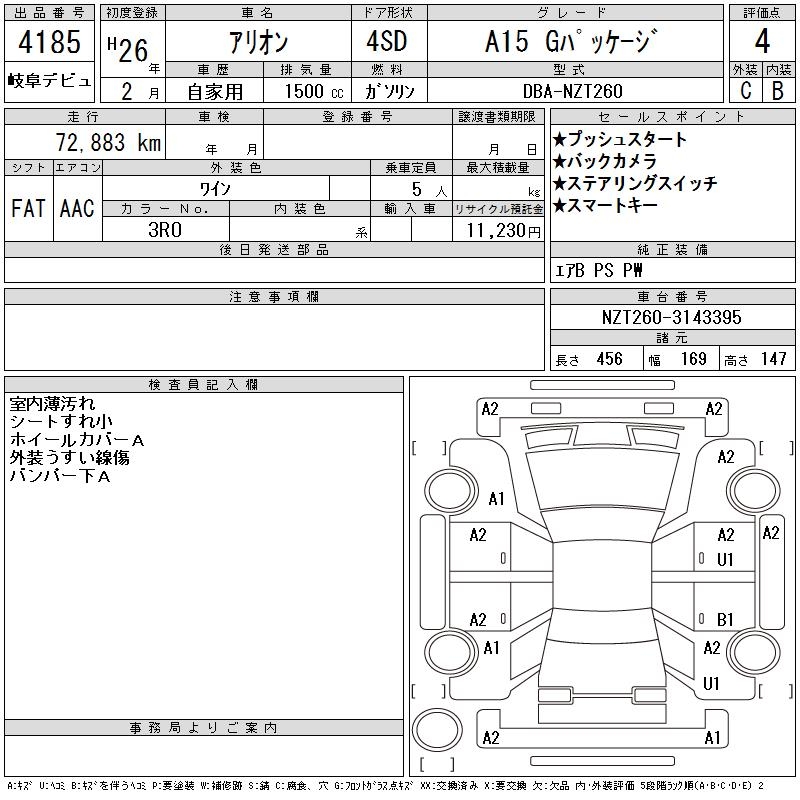Click the car name アリオン
The width and height of the screenshot is (800, 800).
259,42
